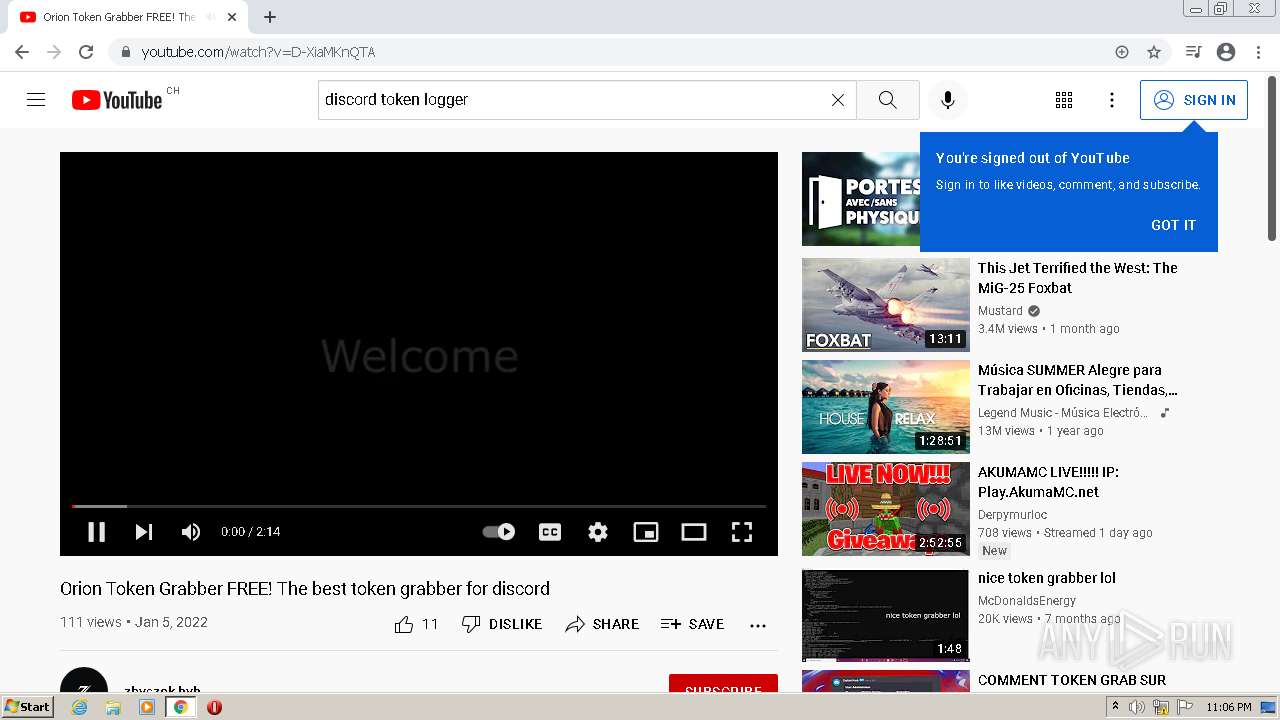Show hidden tray icons arrow
Screen dimensions: 1280x720
[x=1116, y=707]
